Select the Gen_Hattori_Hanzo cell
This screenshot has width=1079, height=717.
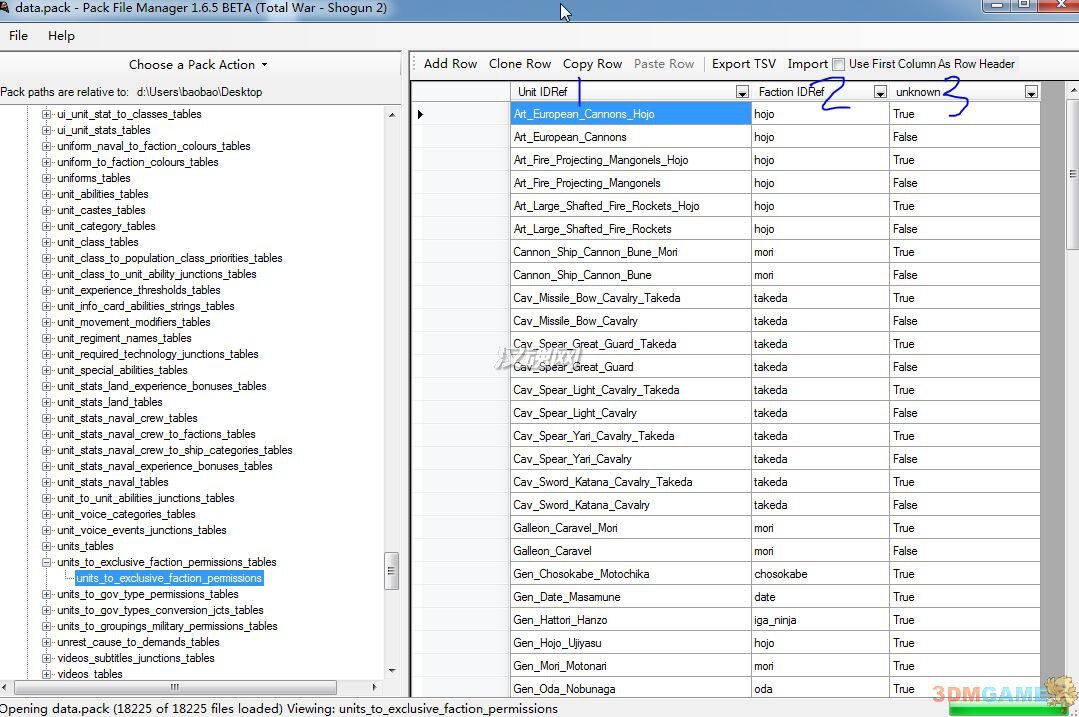click(630, 620)
